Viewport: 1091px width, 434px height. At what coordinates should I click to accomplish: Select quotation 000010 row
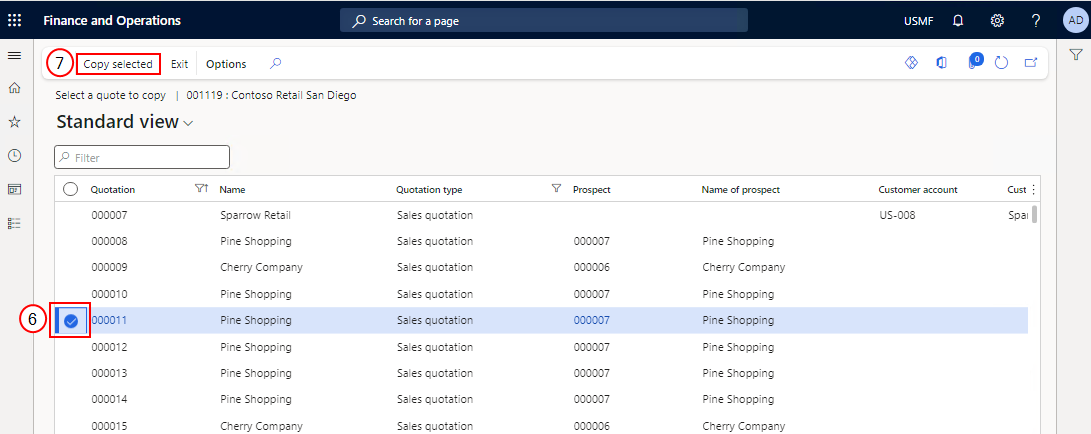(x=541, y=294)
